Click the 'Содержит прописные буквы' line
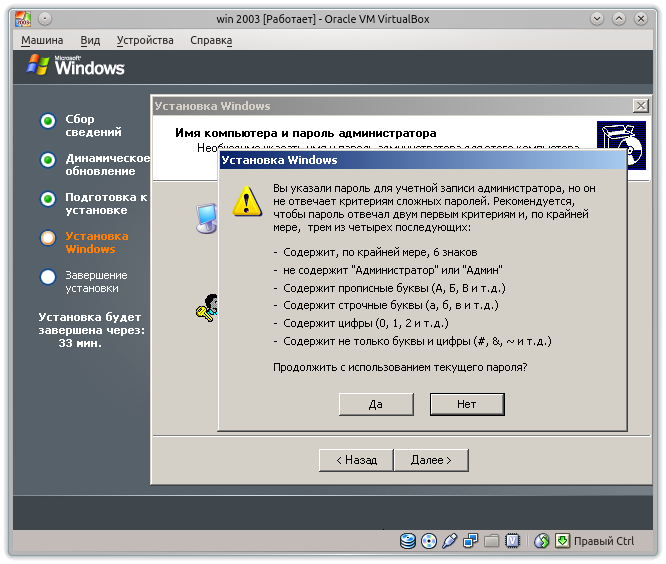 (394, 288)
